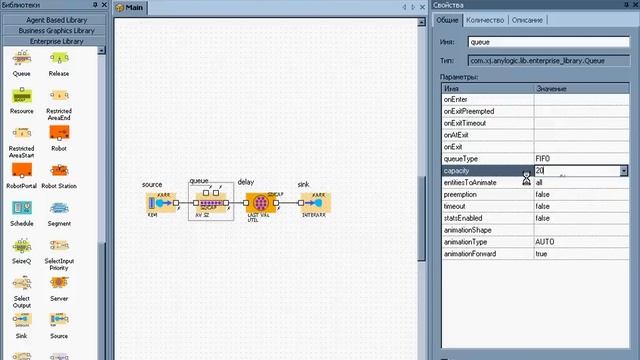This screenshot has width=640, height=360.
Task: Close the Main editor tab area
Action: (x=422, y=7)
